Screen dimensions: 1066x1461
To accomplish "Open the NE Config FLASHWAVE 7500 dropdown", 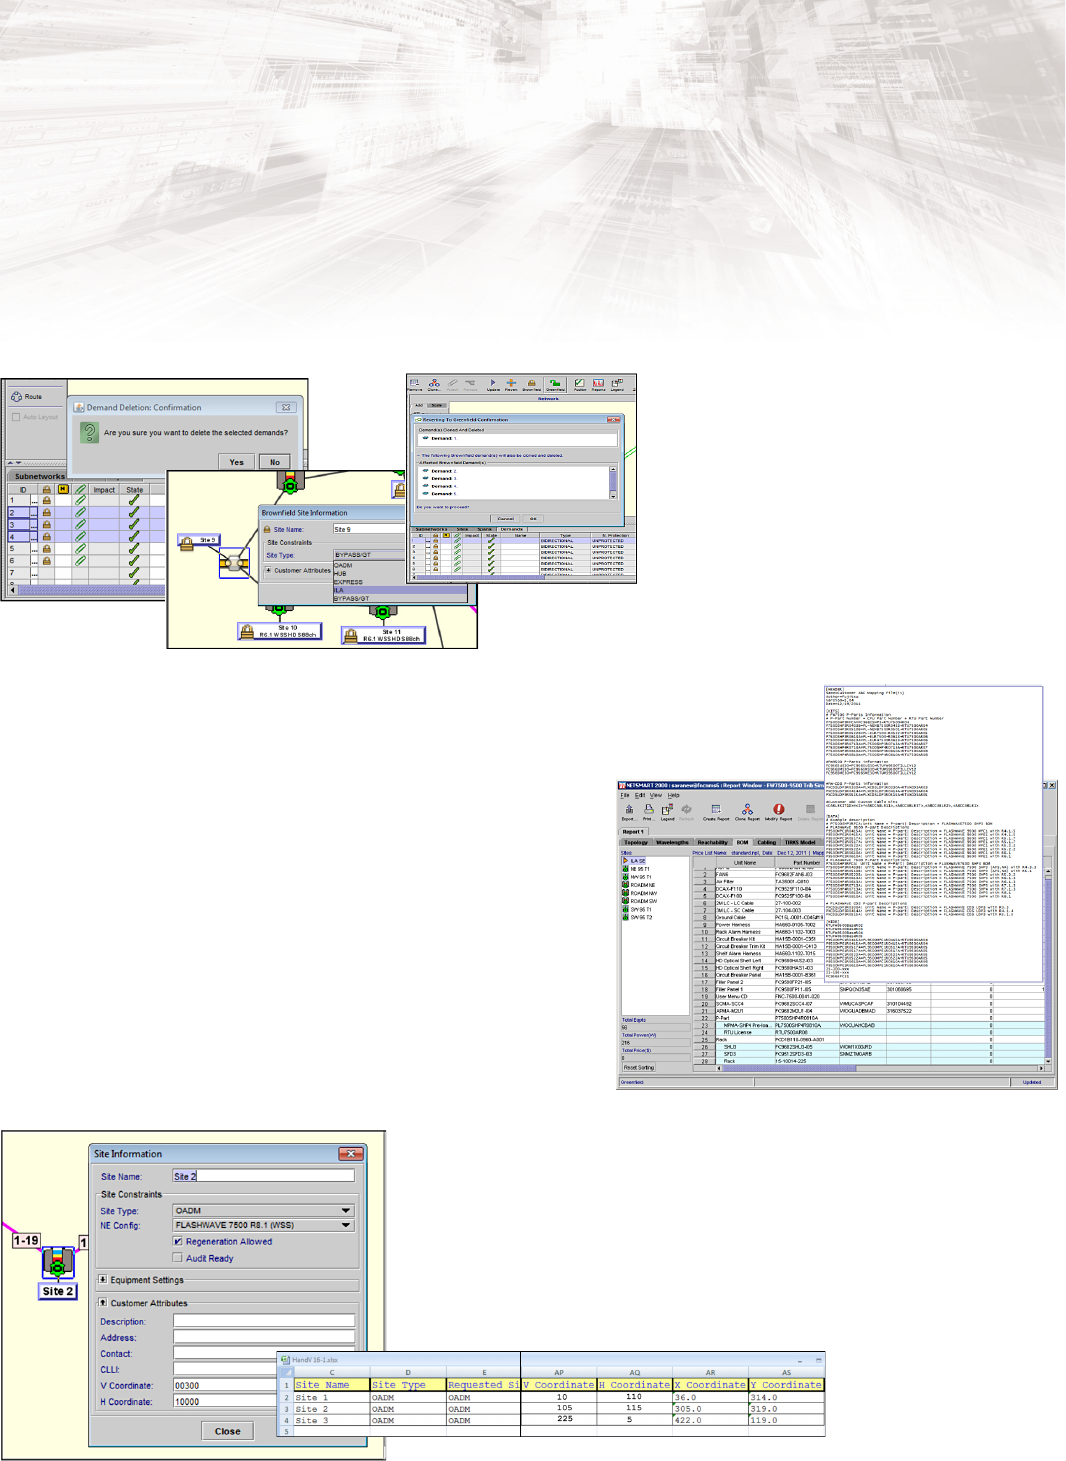I will click(x=263, y=1225).
